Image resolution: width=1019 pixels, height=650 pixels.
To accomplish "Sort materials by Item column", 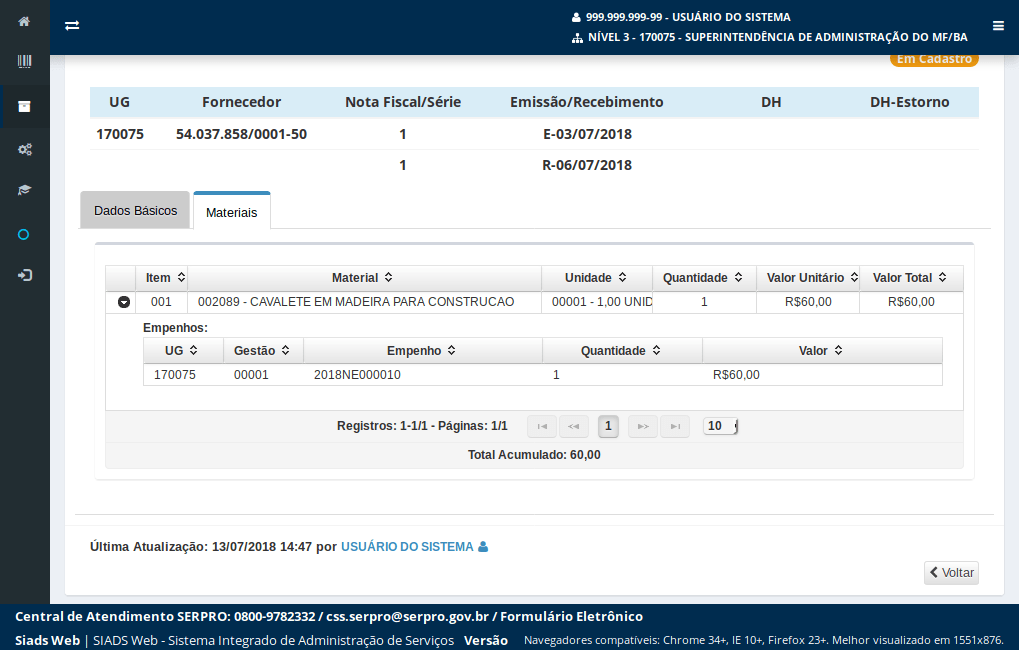I will click(181, 278).
